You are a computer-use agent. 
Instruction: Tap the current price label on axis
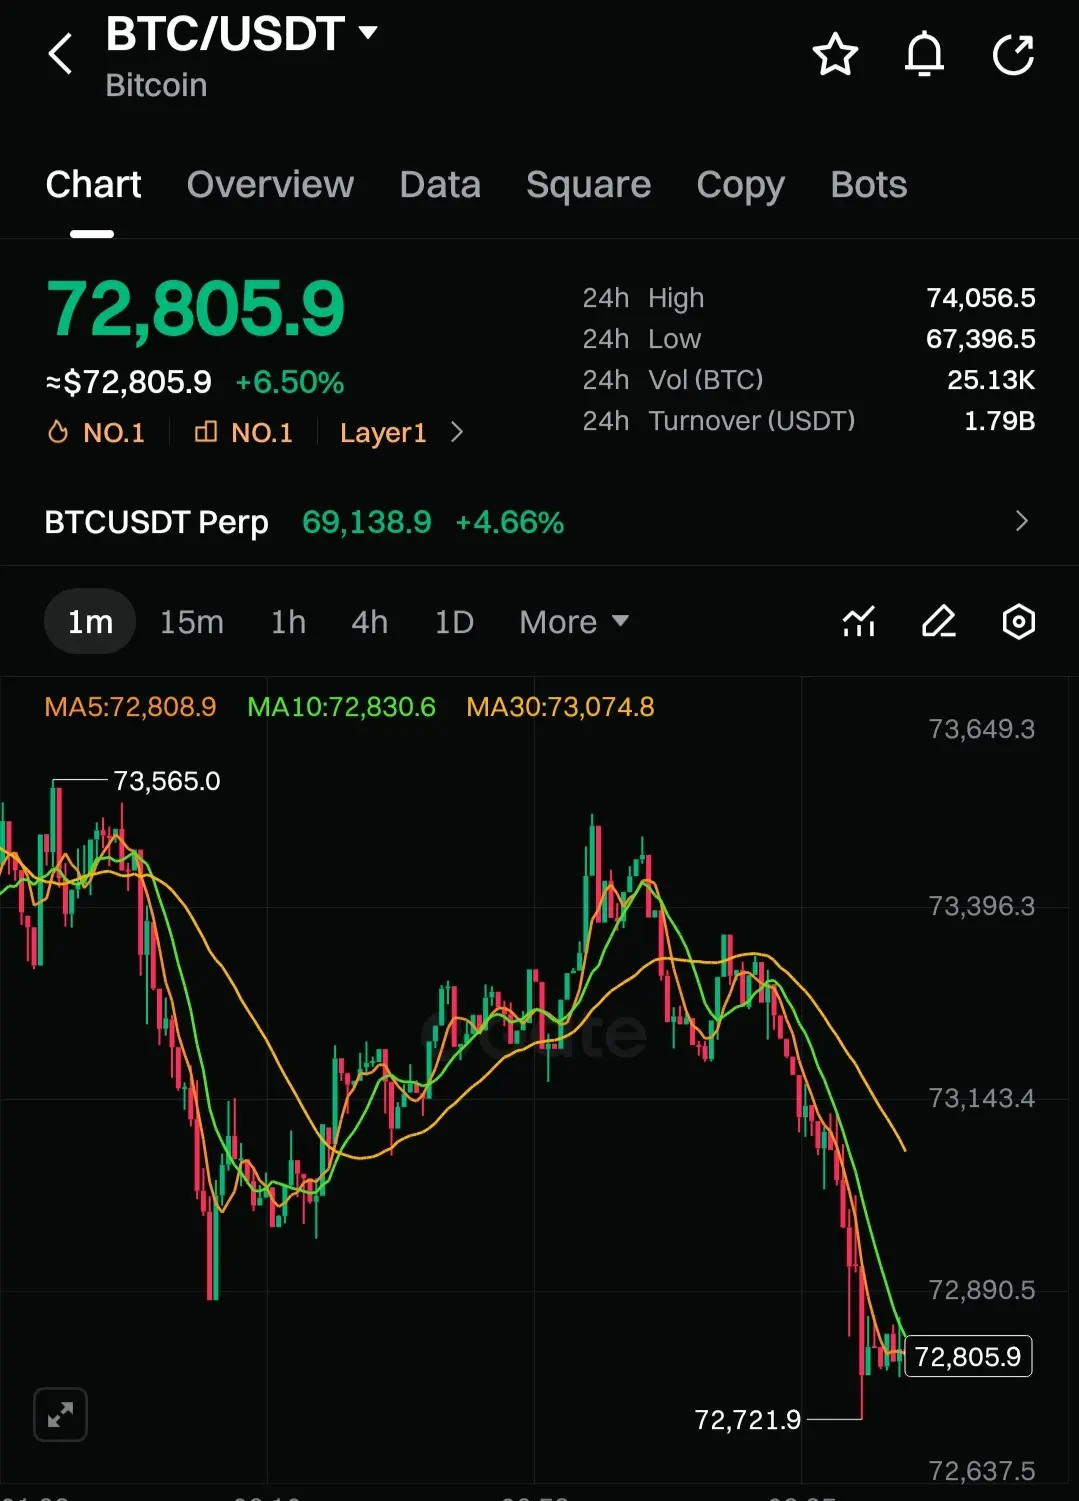click(x=968, y=1357)
